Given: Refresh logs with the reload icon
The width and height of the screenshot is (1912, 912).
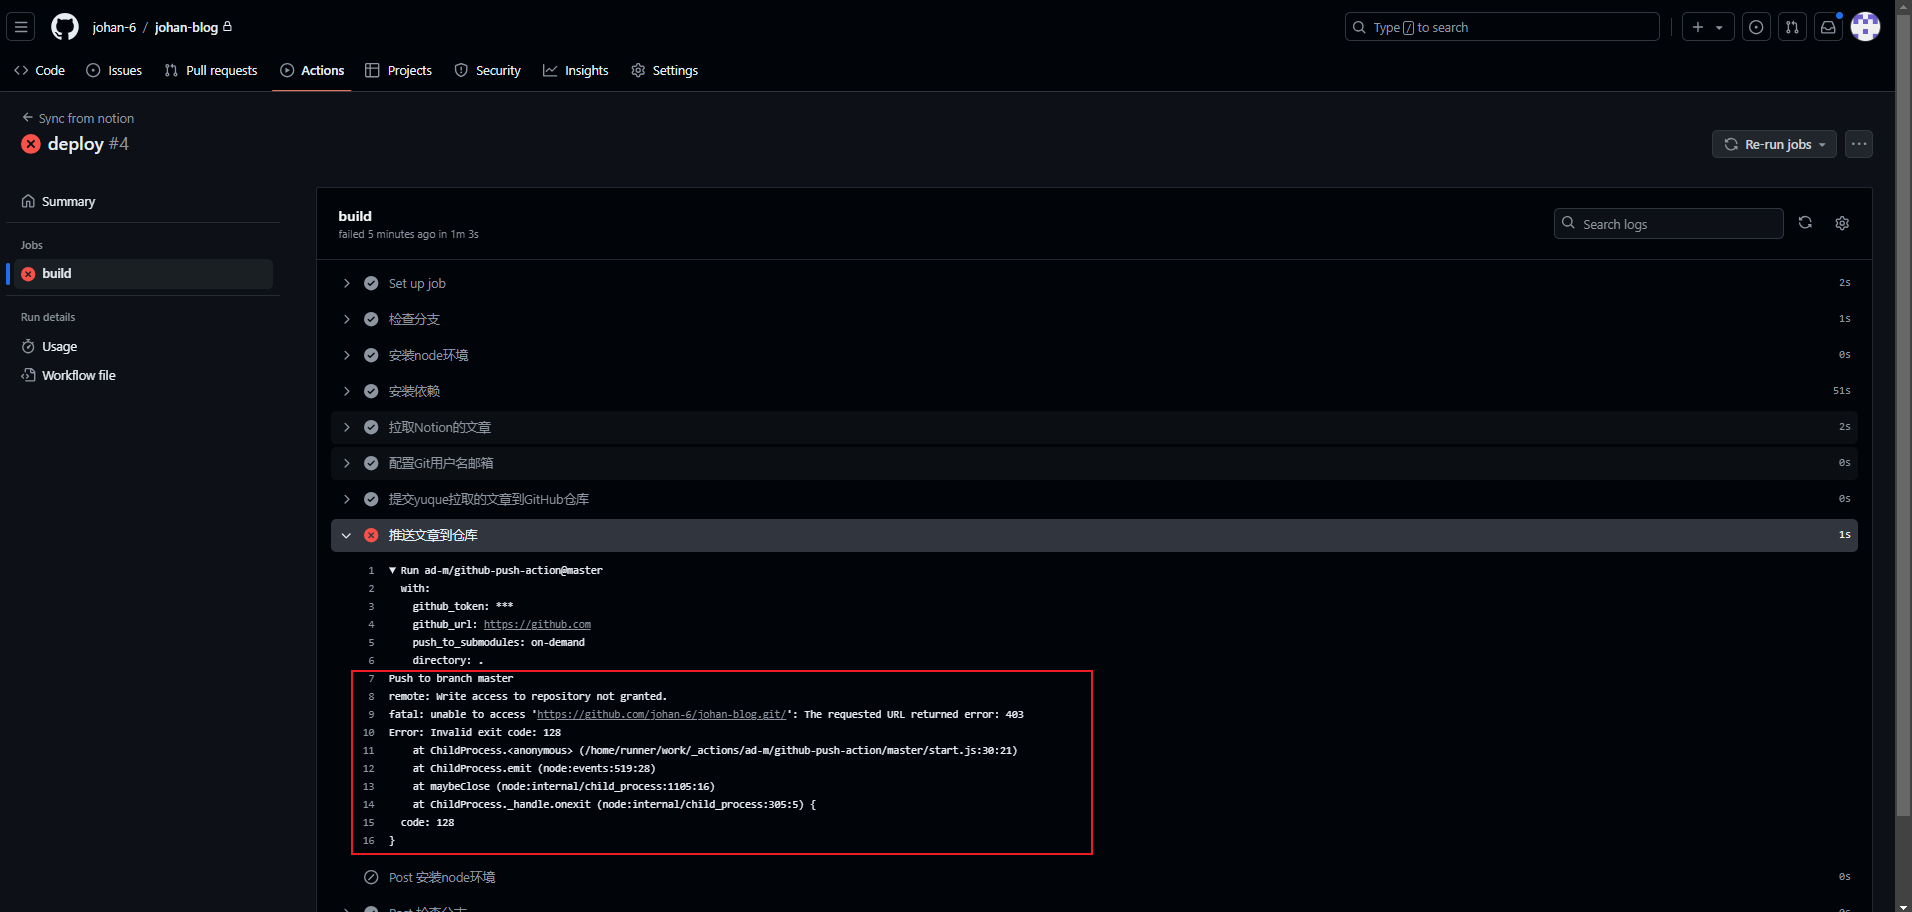Looking at the screenshot, I should click(x=1805, y=223).
